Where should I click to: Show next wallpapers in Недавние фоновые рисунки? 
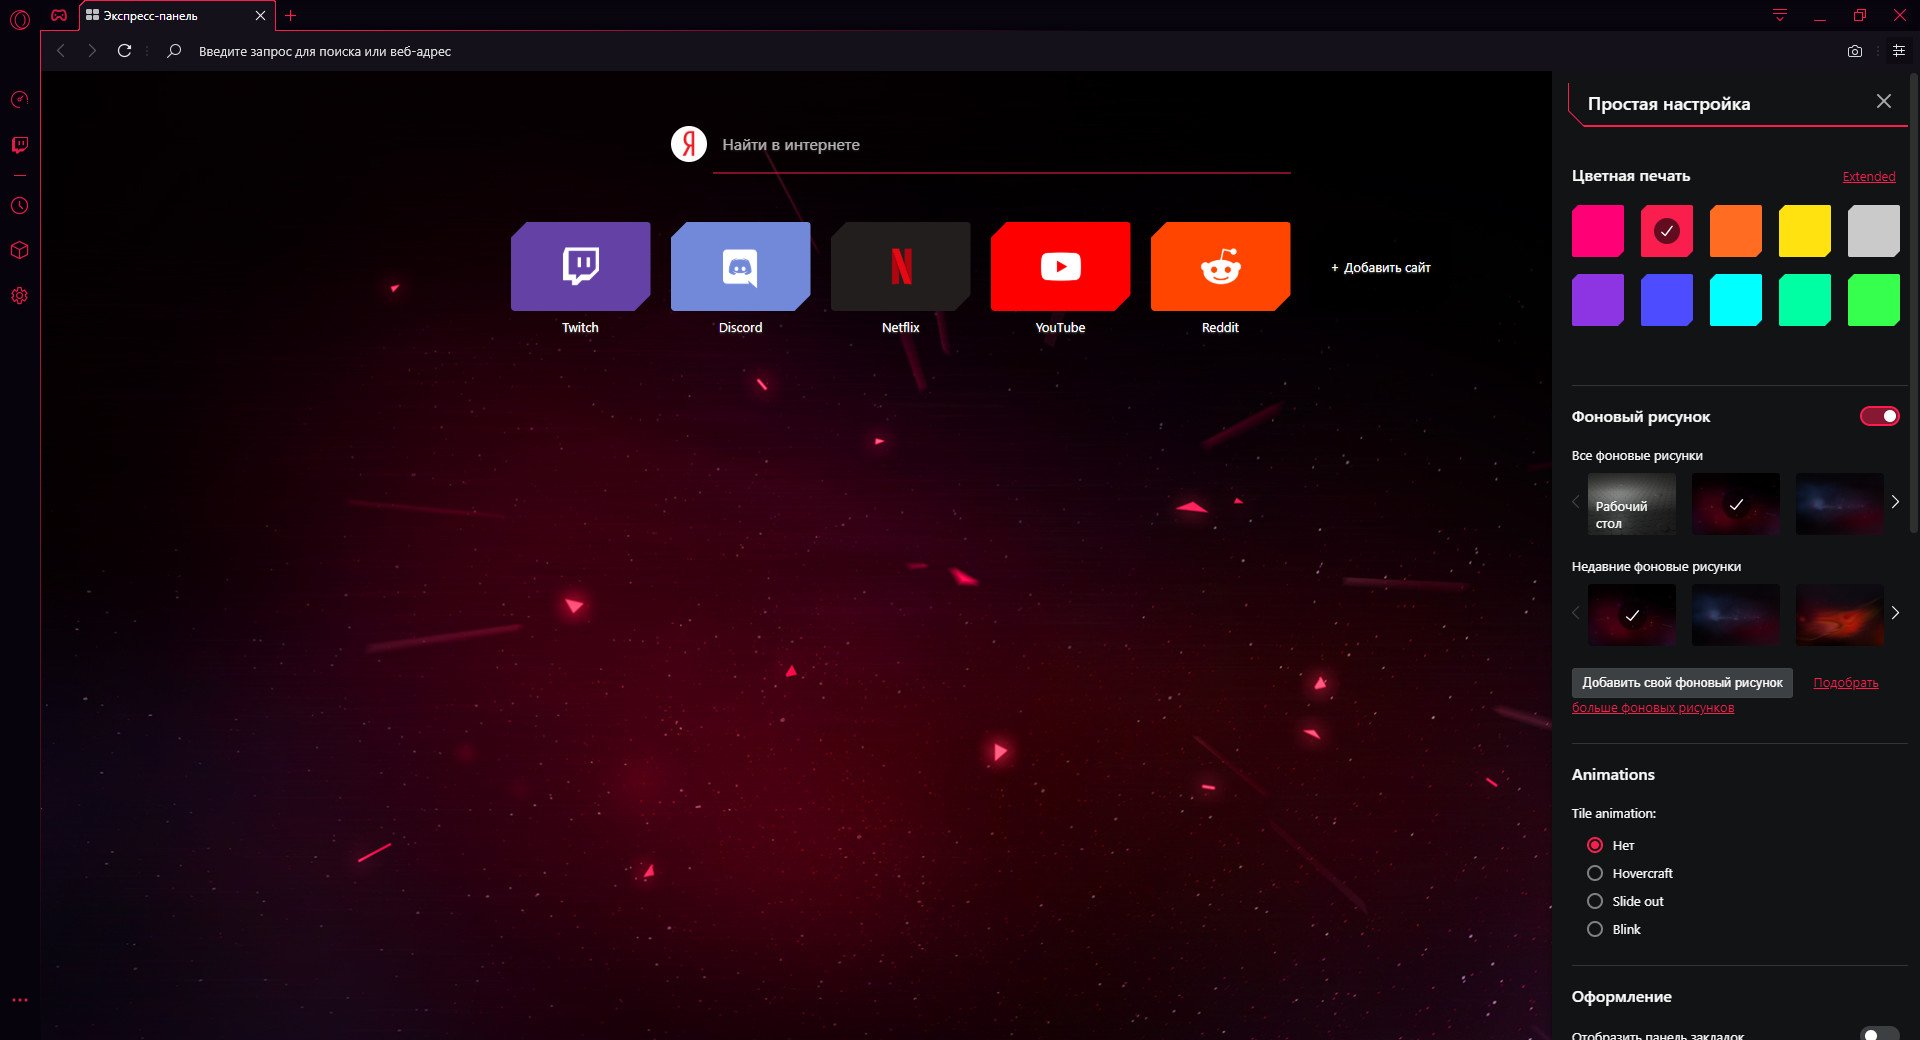[1894, 613]
